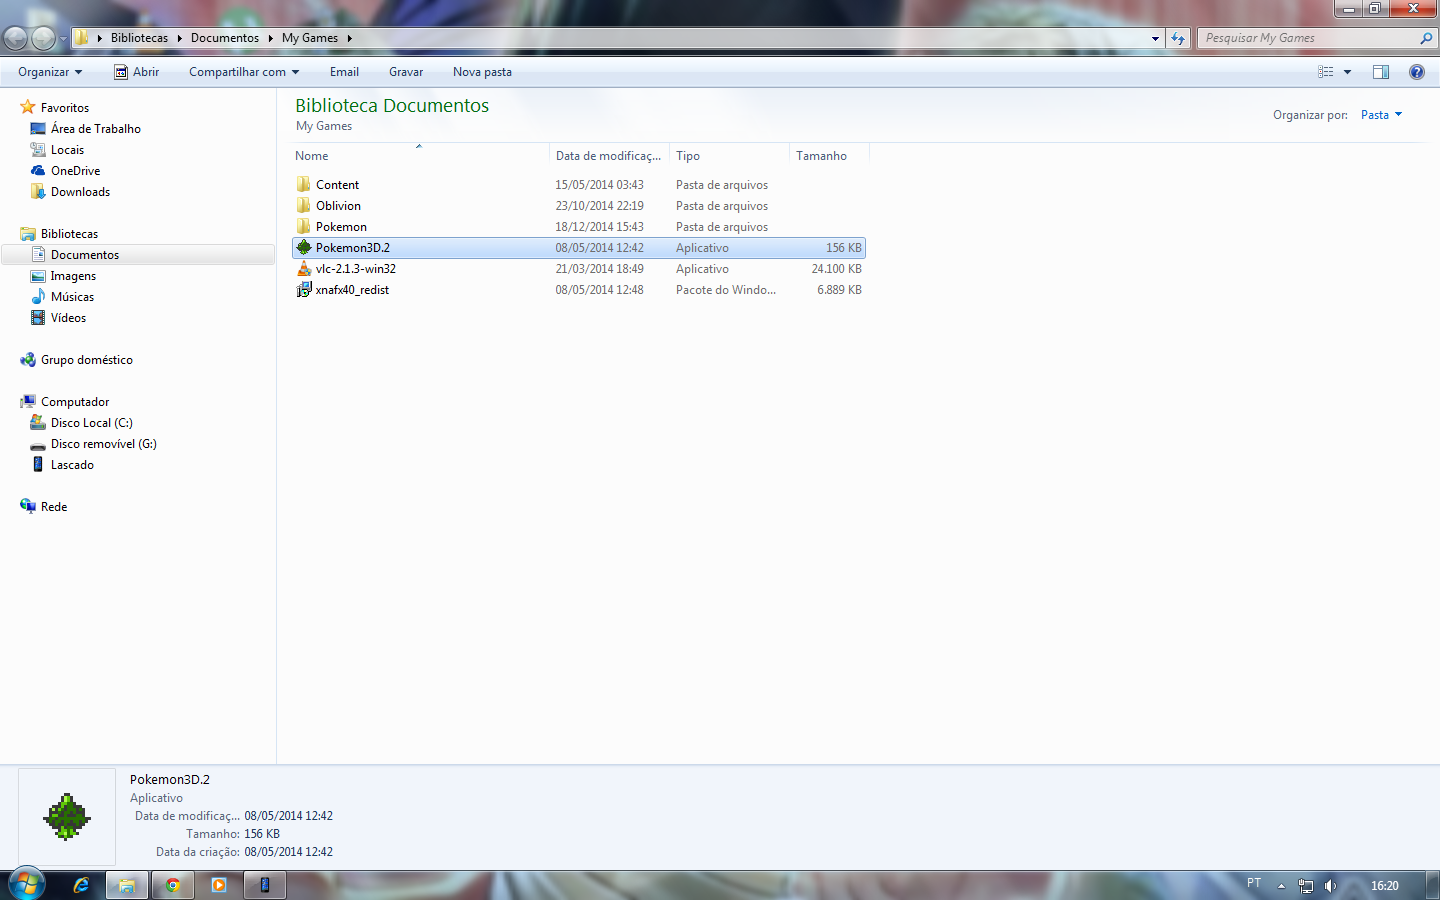Expand the view options dropdown arrow

coord(1347,72)
